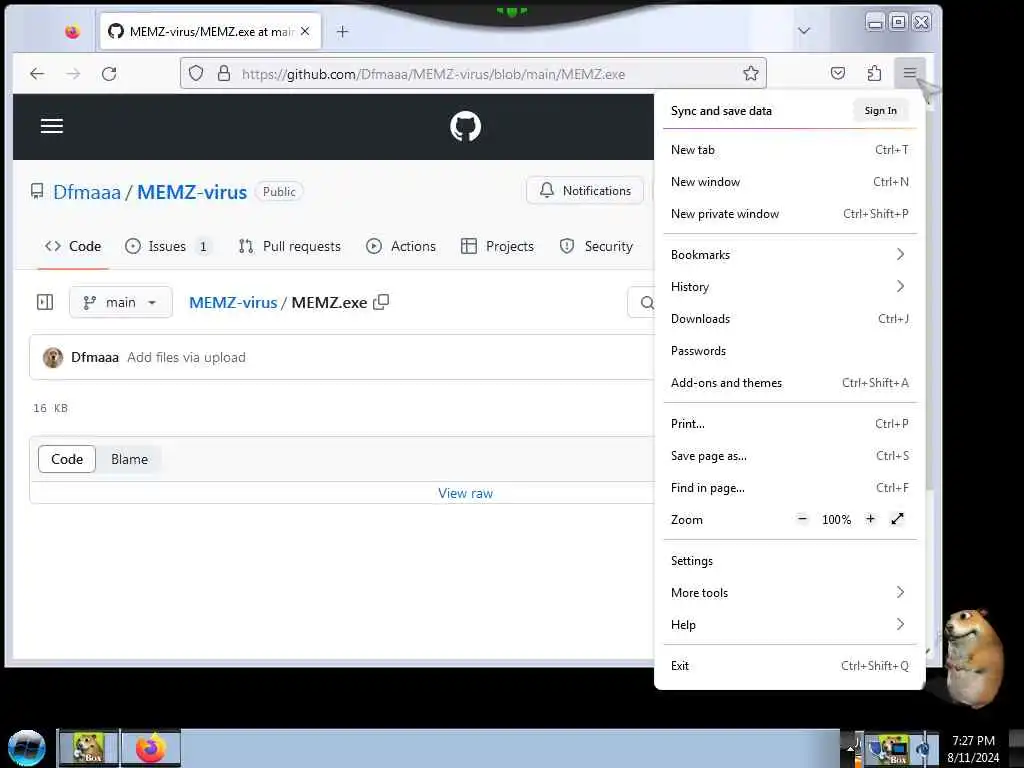Open the tracking protection shield icon

(196, 73)
